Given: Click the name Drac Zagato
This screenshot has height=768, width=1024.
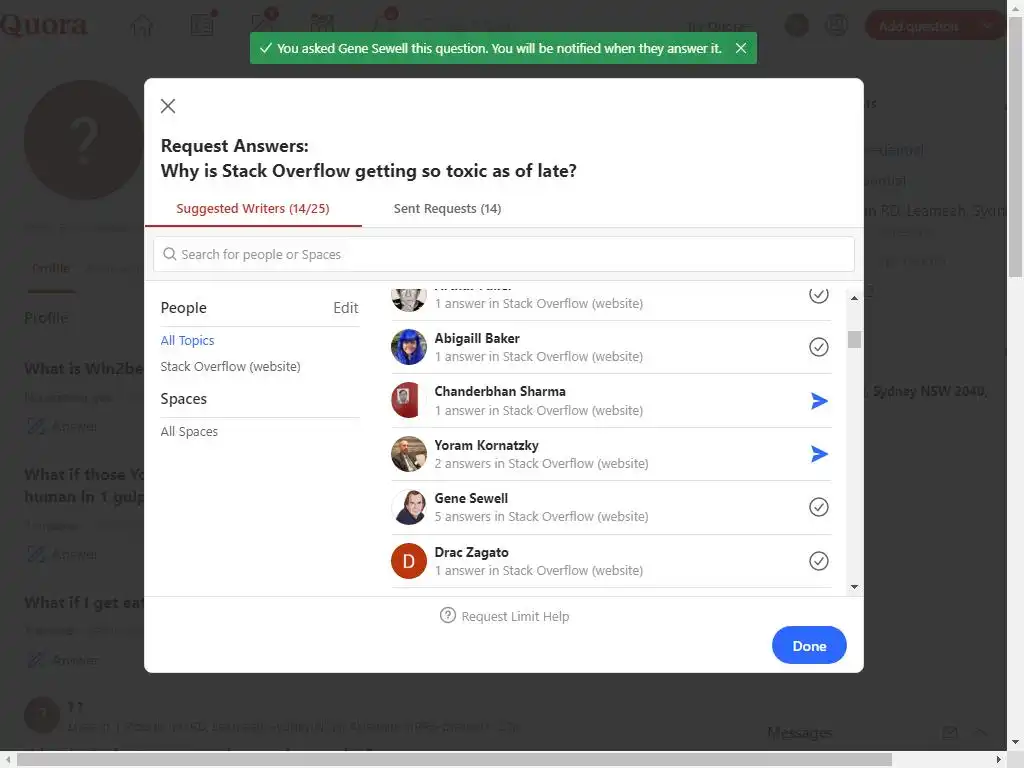Looking at the screenshot, I should click(472, 552).
